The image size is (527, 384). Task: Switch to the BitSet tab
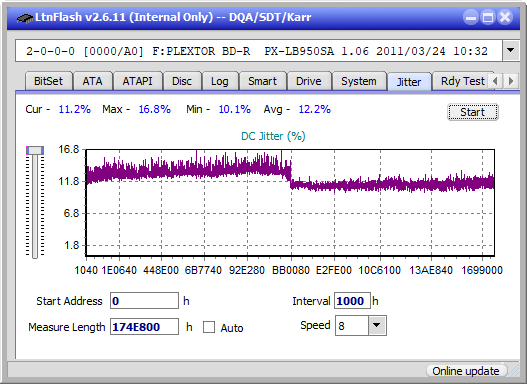(48, 81)
